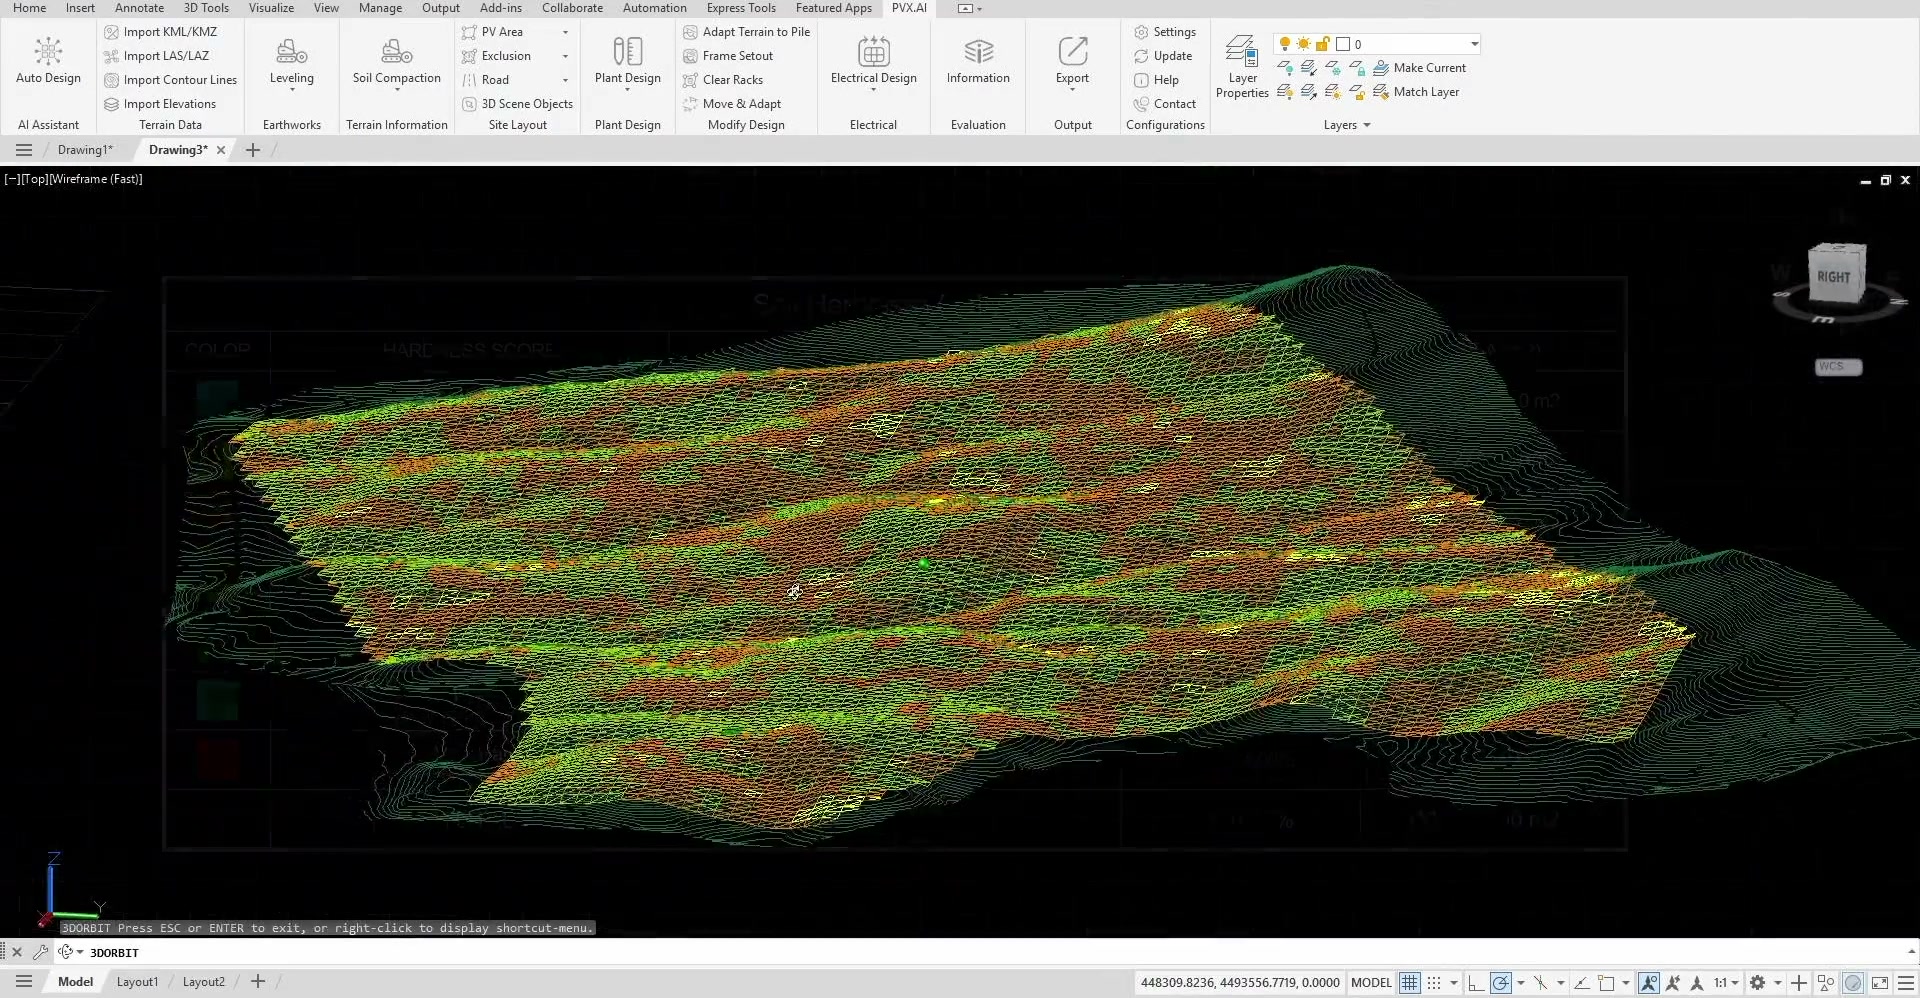Toggle the drawing grid display
This screenshot has width=1920, height=998.
pyautogui.click(x=1409, y=983)
